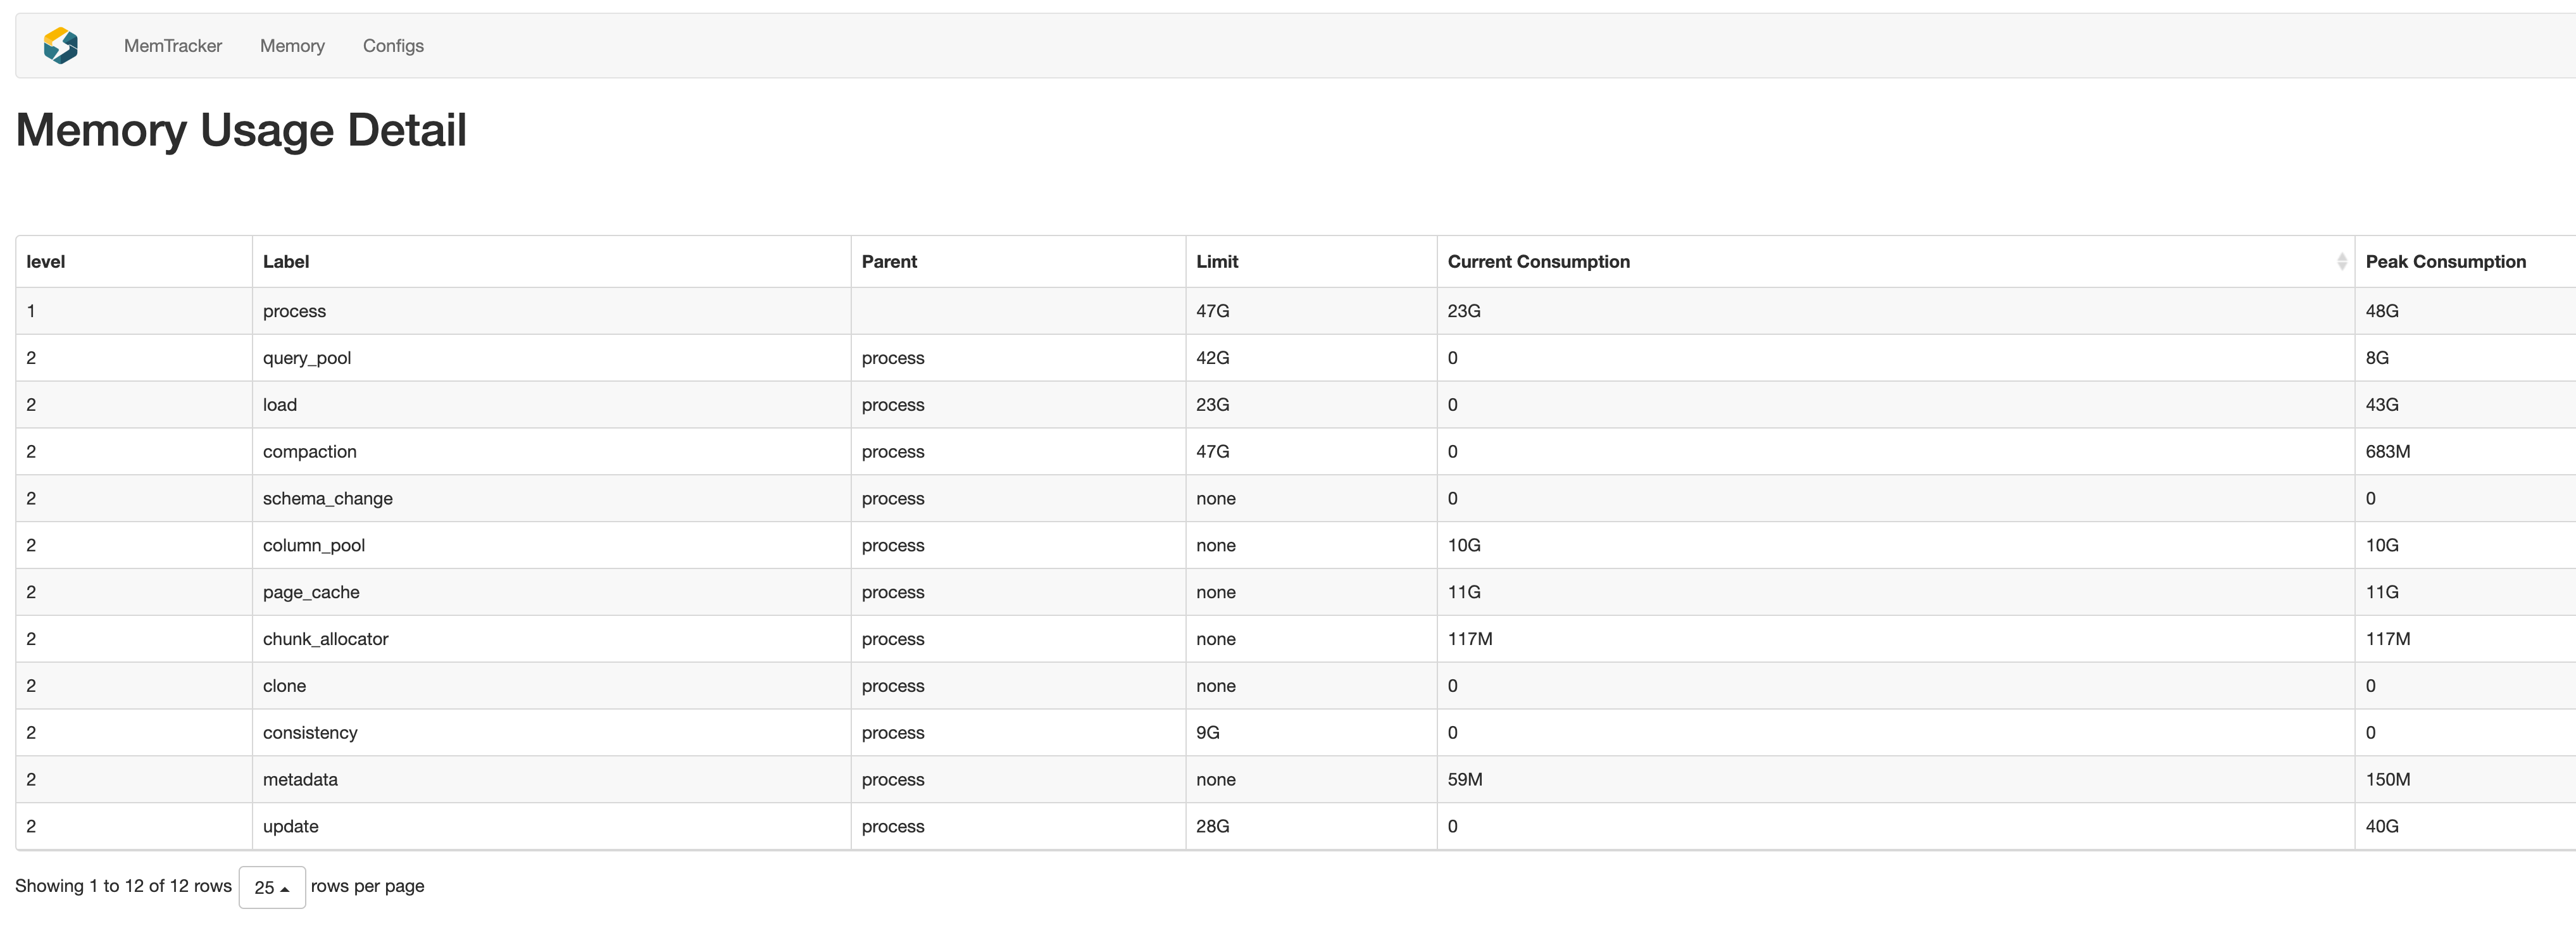Screen dimensions: 2576x928
Task: Click the Peak Consumption column header
Action: tap(2466, 262)
